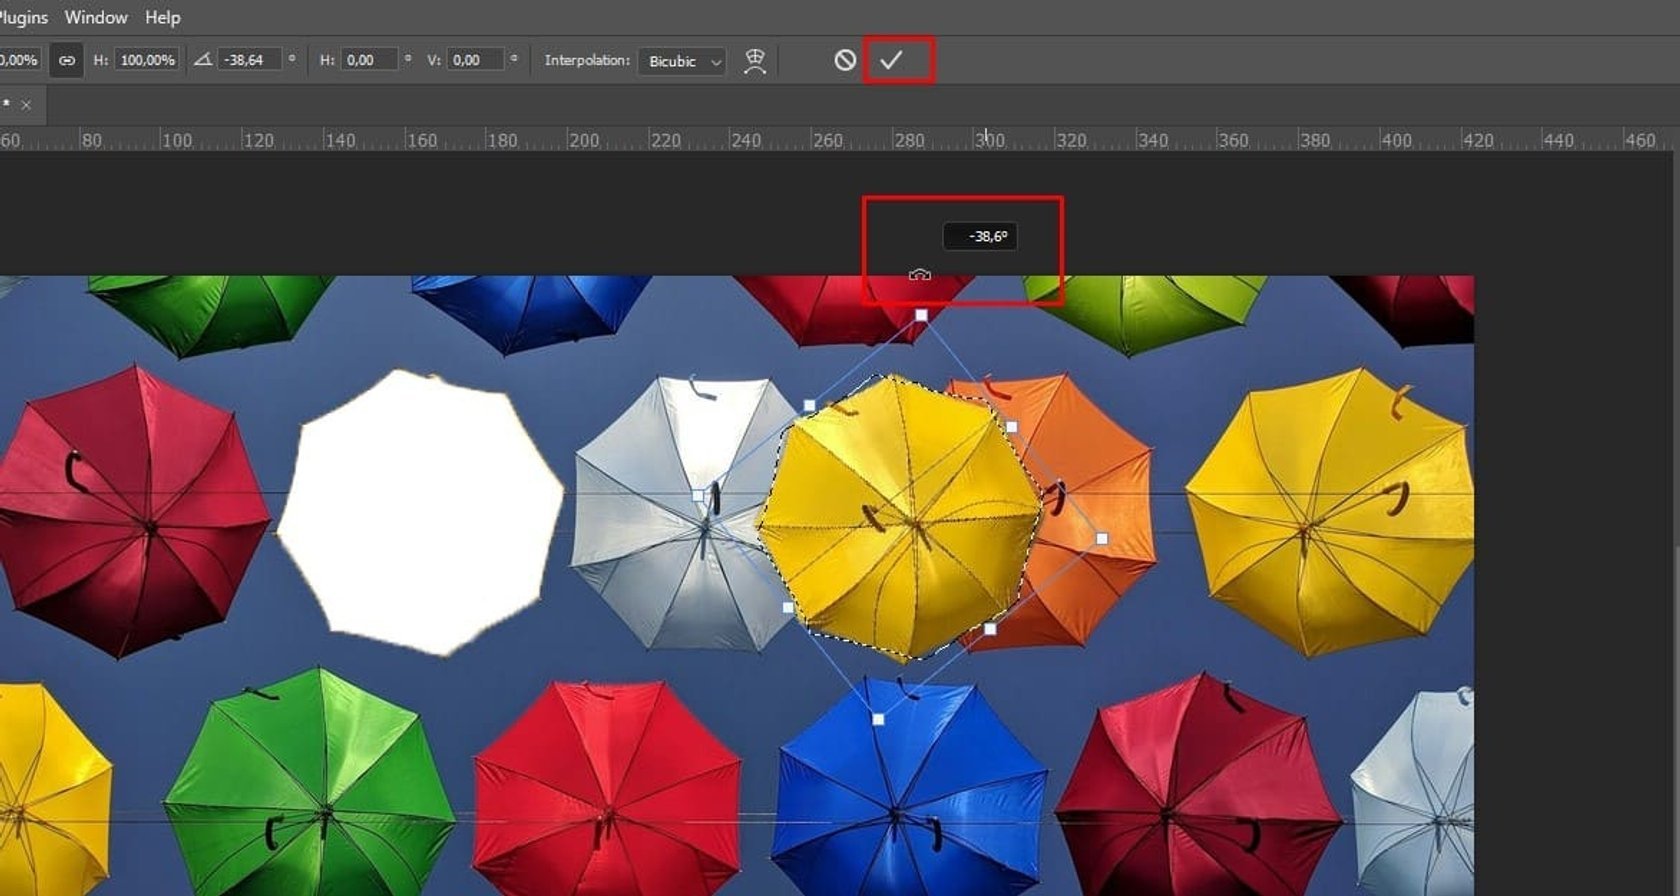1680x896 pixels.
Task: Toggle maintain aspect ratio link
Action: click(67, 60)
